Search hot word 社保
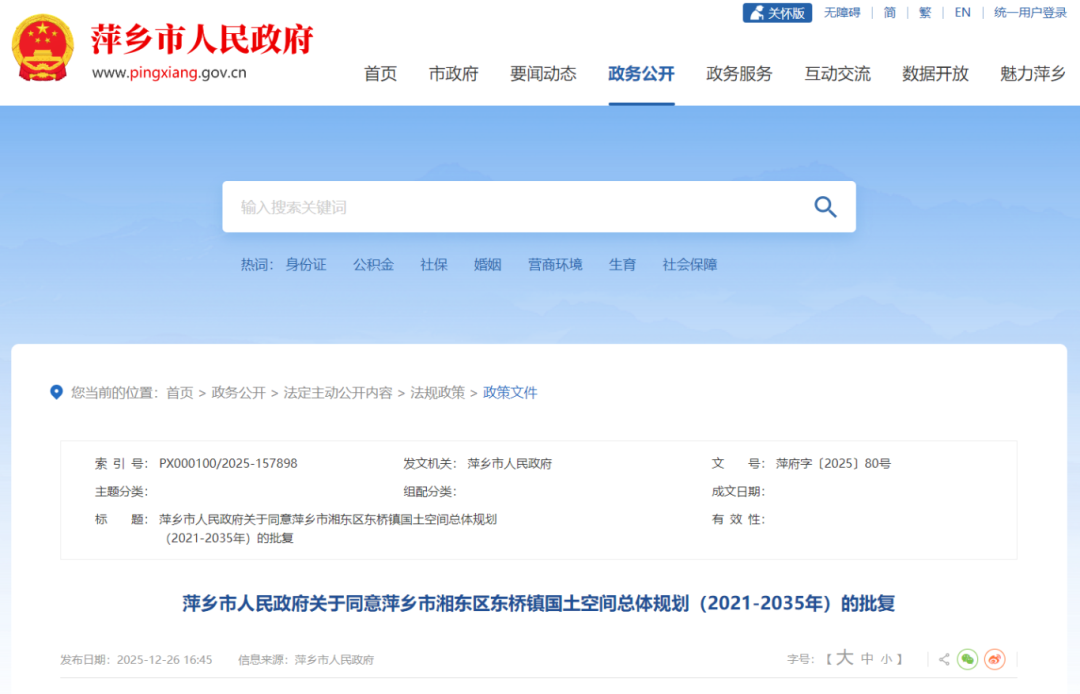1080x694 pixels. pyautogui.click(x=434, y=264)
